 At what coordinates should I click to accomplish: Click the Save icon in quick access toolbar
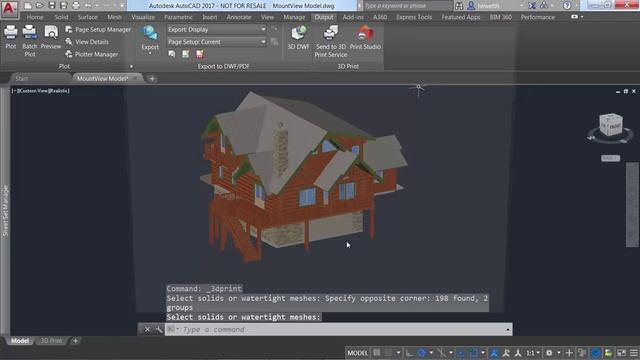click(x=52, y=6)
